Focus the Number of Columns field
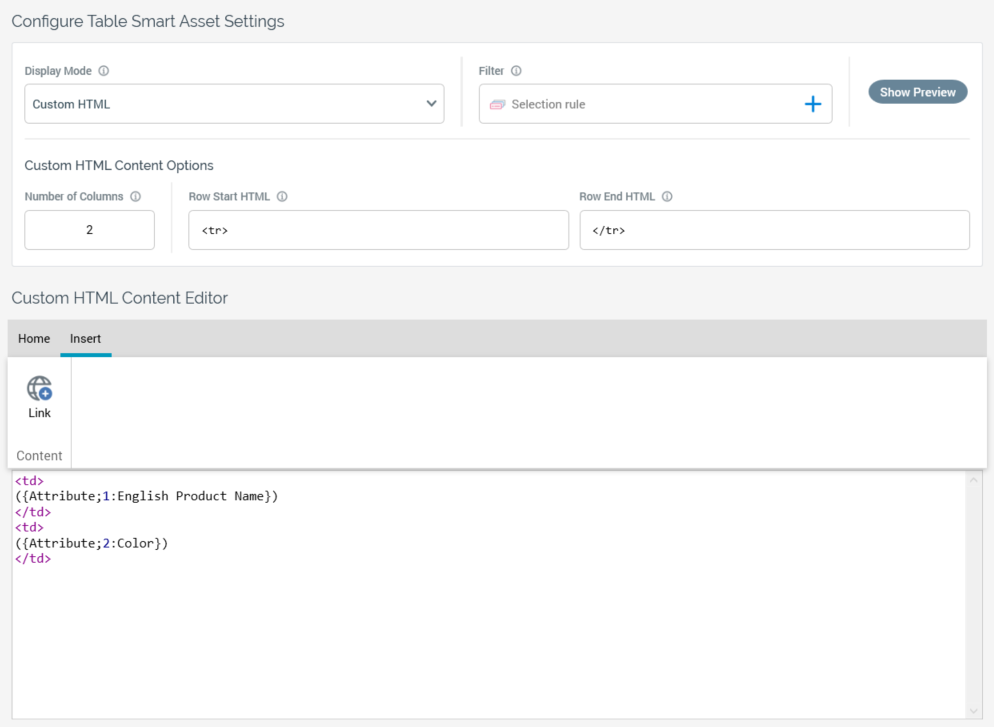 pyautogui.click(x=89, y=230)
